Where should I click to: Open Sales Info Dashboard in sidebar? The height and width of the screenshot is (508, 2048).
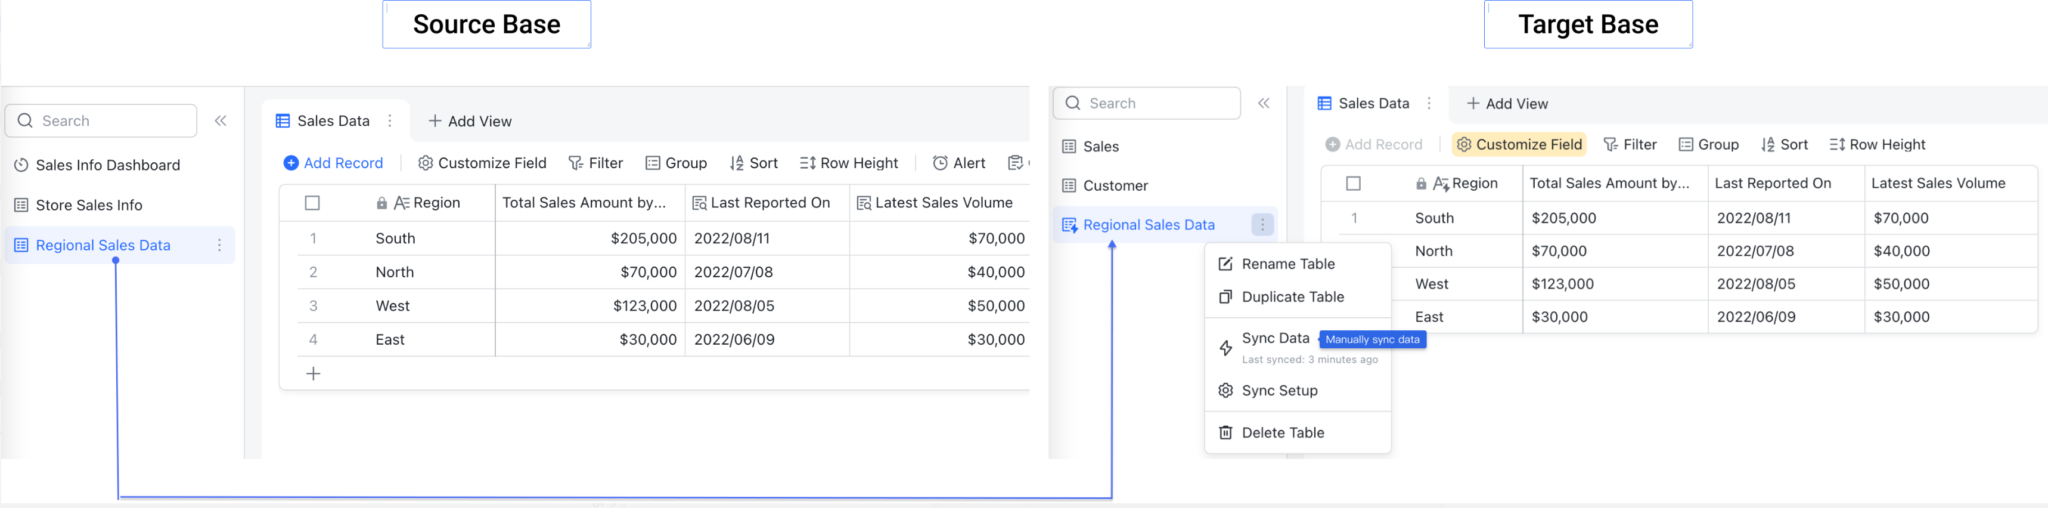[107, 165]
